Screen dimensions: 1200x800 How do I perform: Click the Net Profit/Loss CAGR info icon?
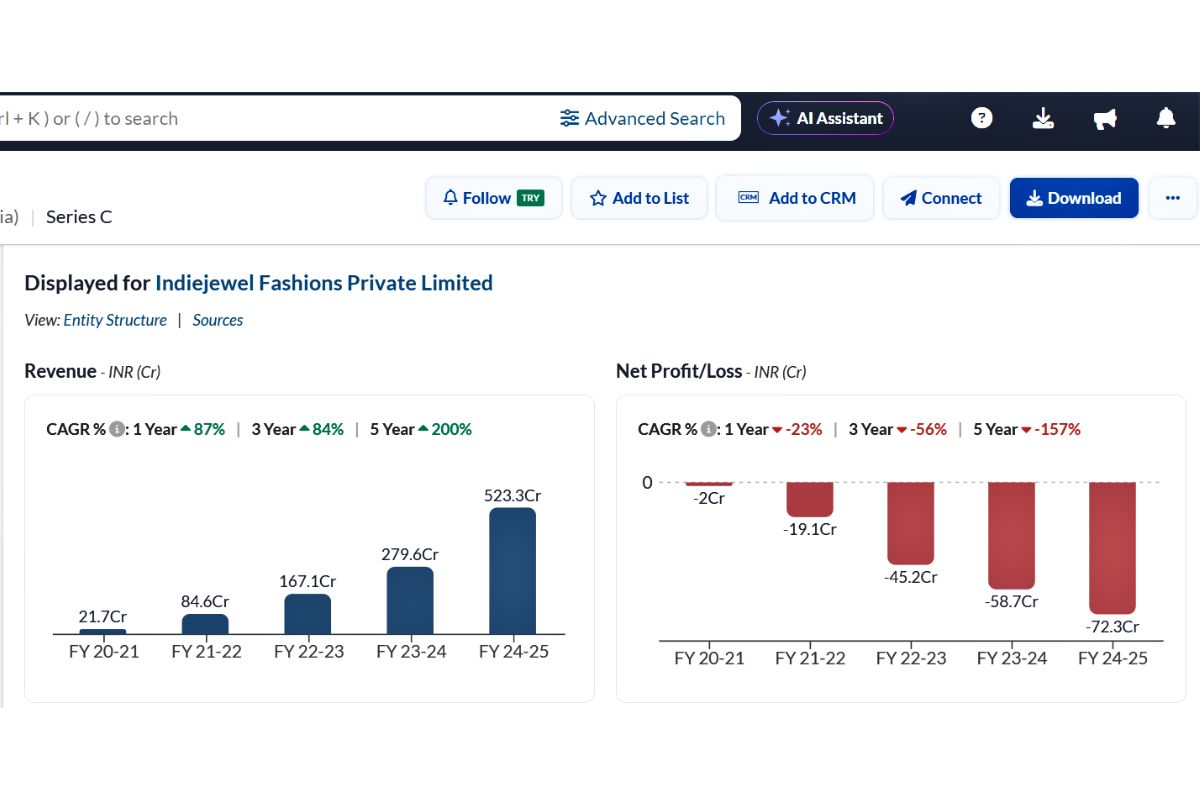[709, 429]
